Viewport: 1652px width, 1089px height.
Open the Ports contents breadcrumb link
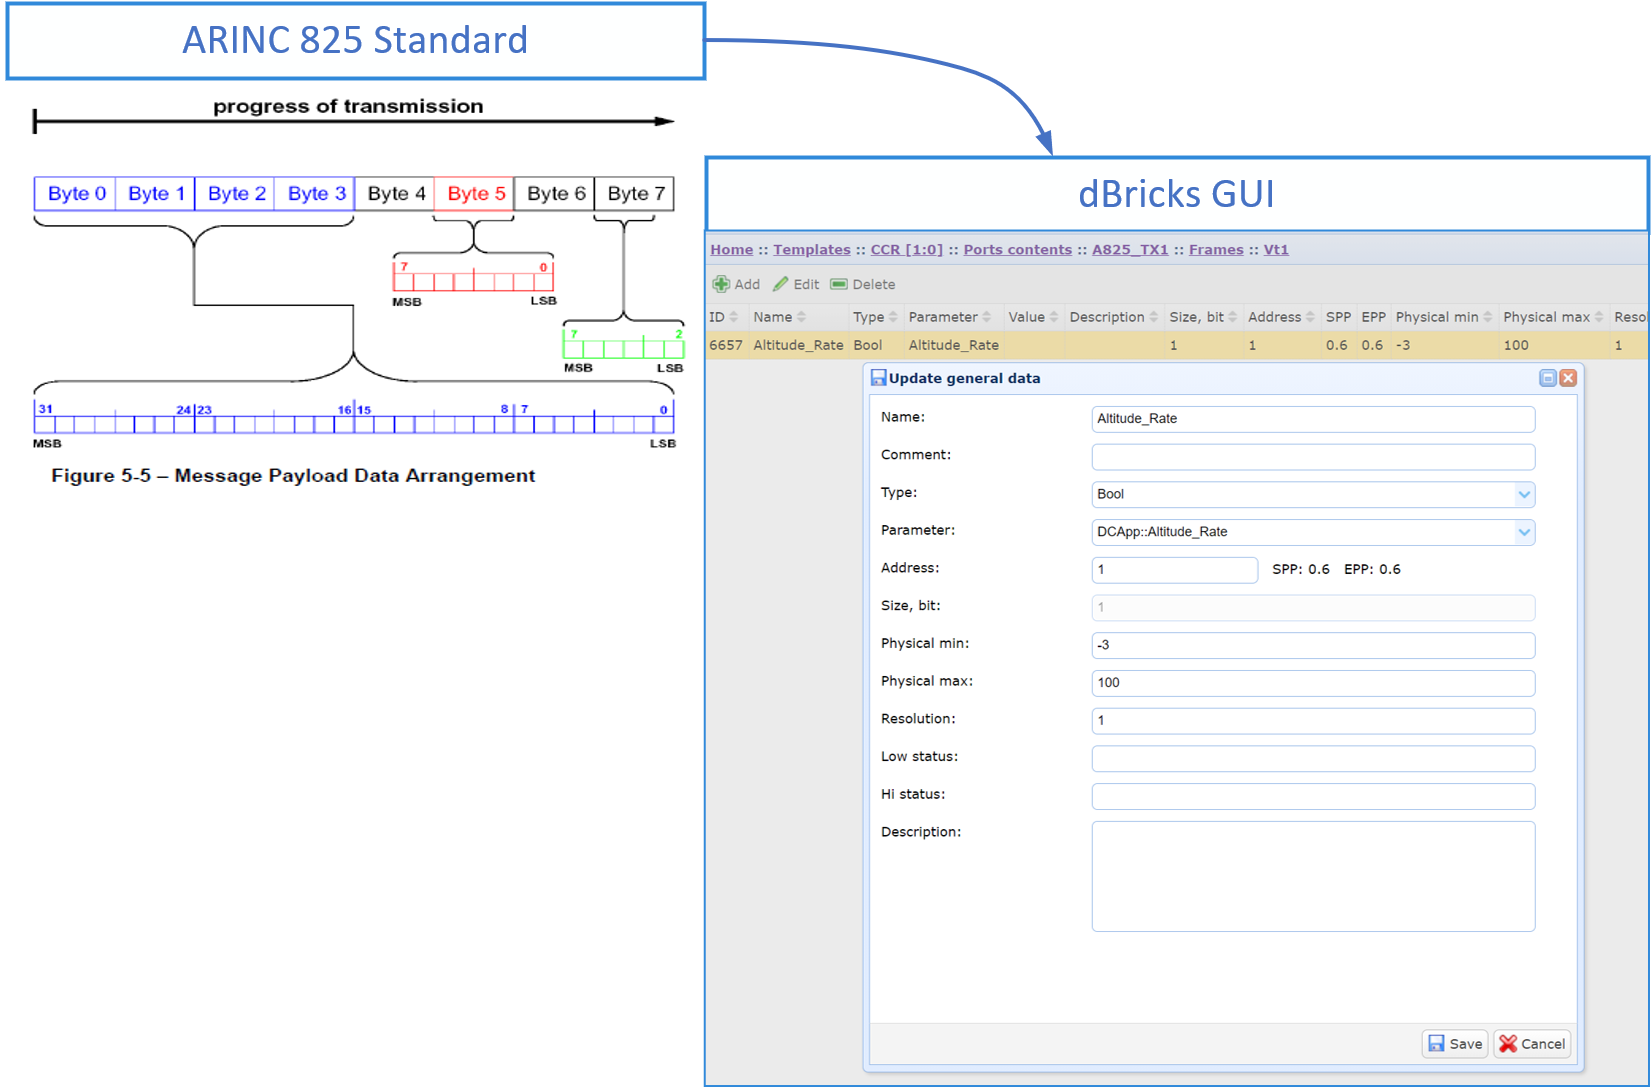(1018, 250)
